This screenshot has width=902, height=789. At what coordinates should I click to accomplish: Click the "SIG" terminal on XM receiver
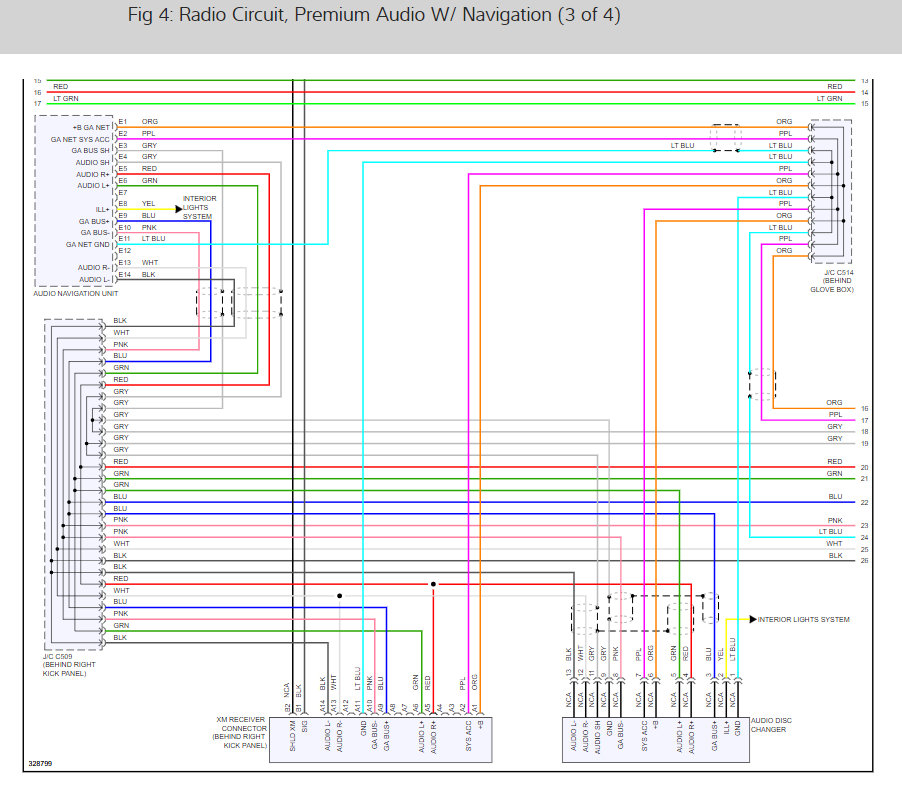304,726
